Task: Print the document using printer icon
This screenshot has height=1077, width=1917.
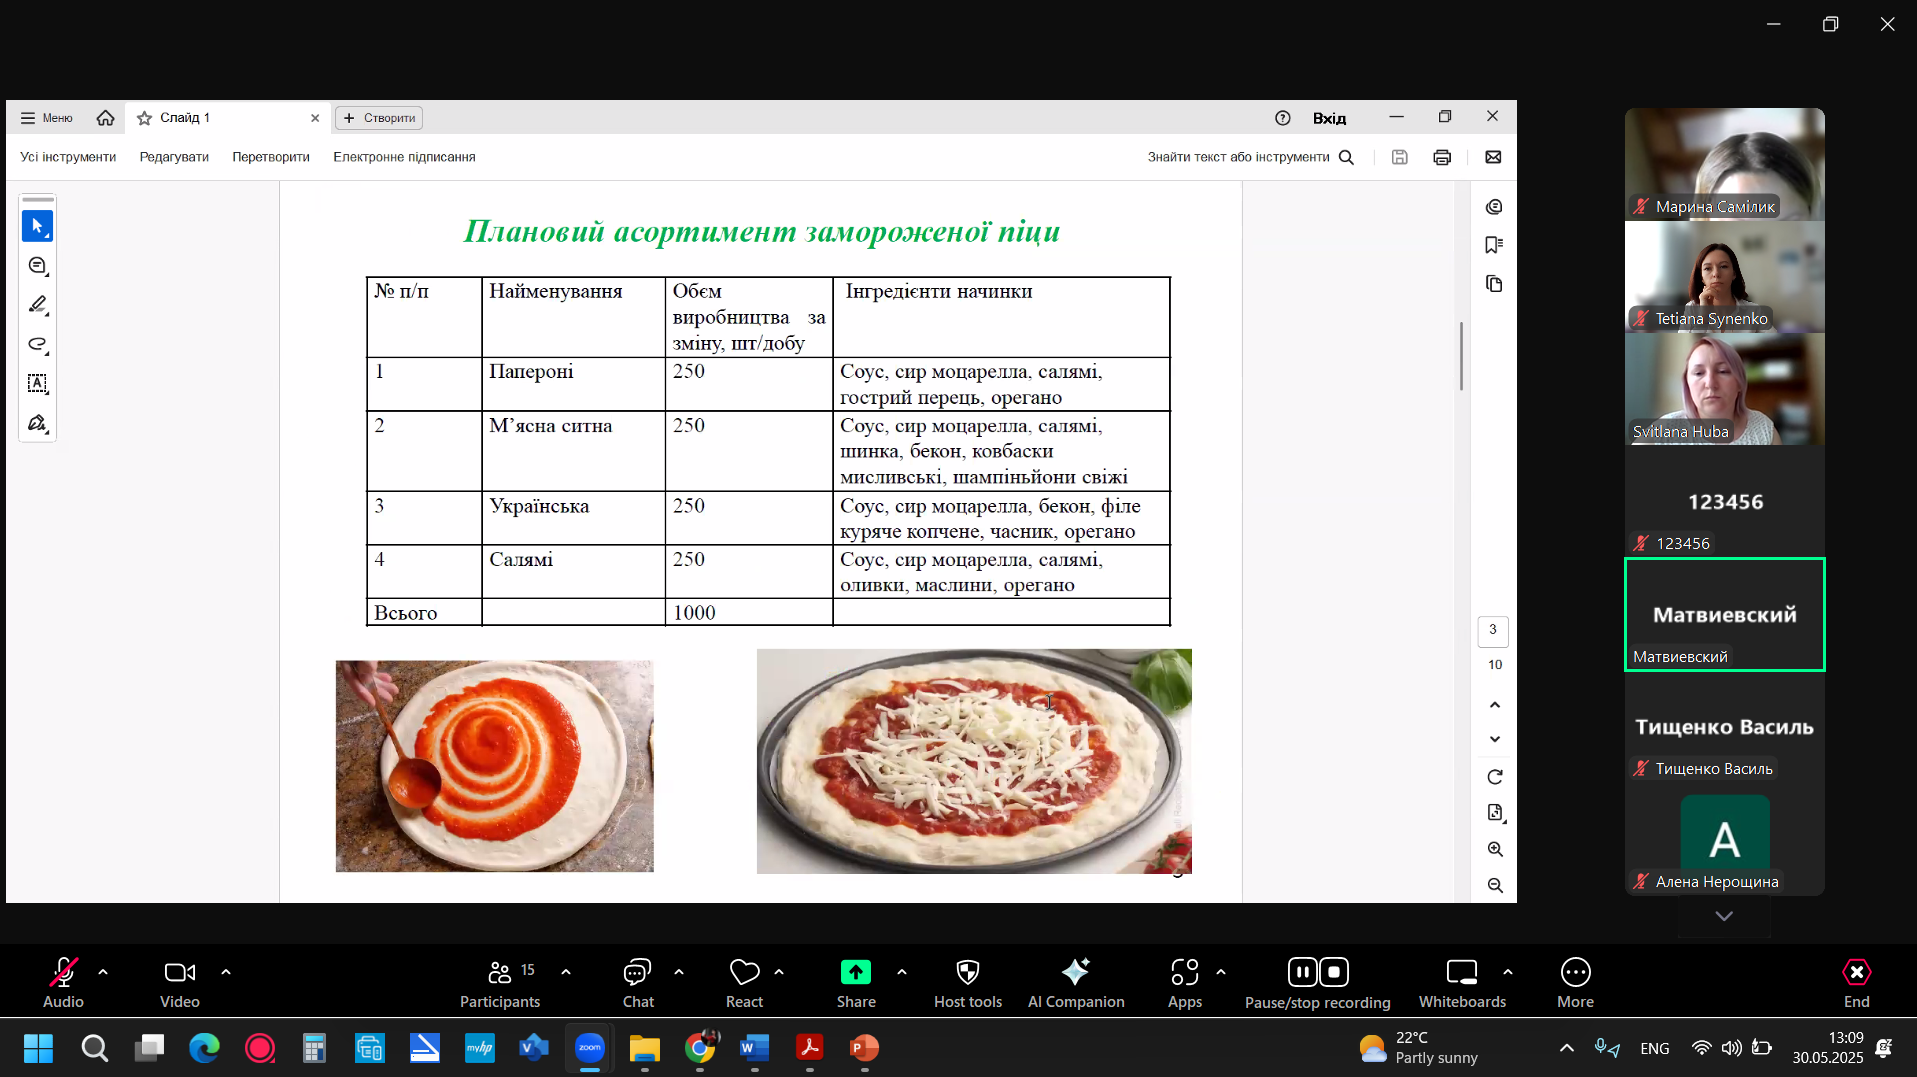Action: pyautogui.click(x=1442, y=157)
